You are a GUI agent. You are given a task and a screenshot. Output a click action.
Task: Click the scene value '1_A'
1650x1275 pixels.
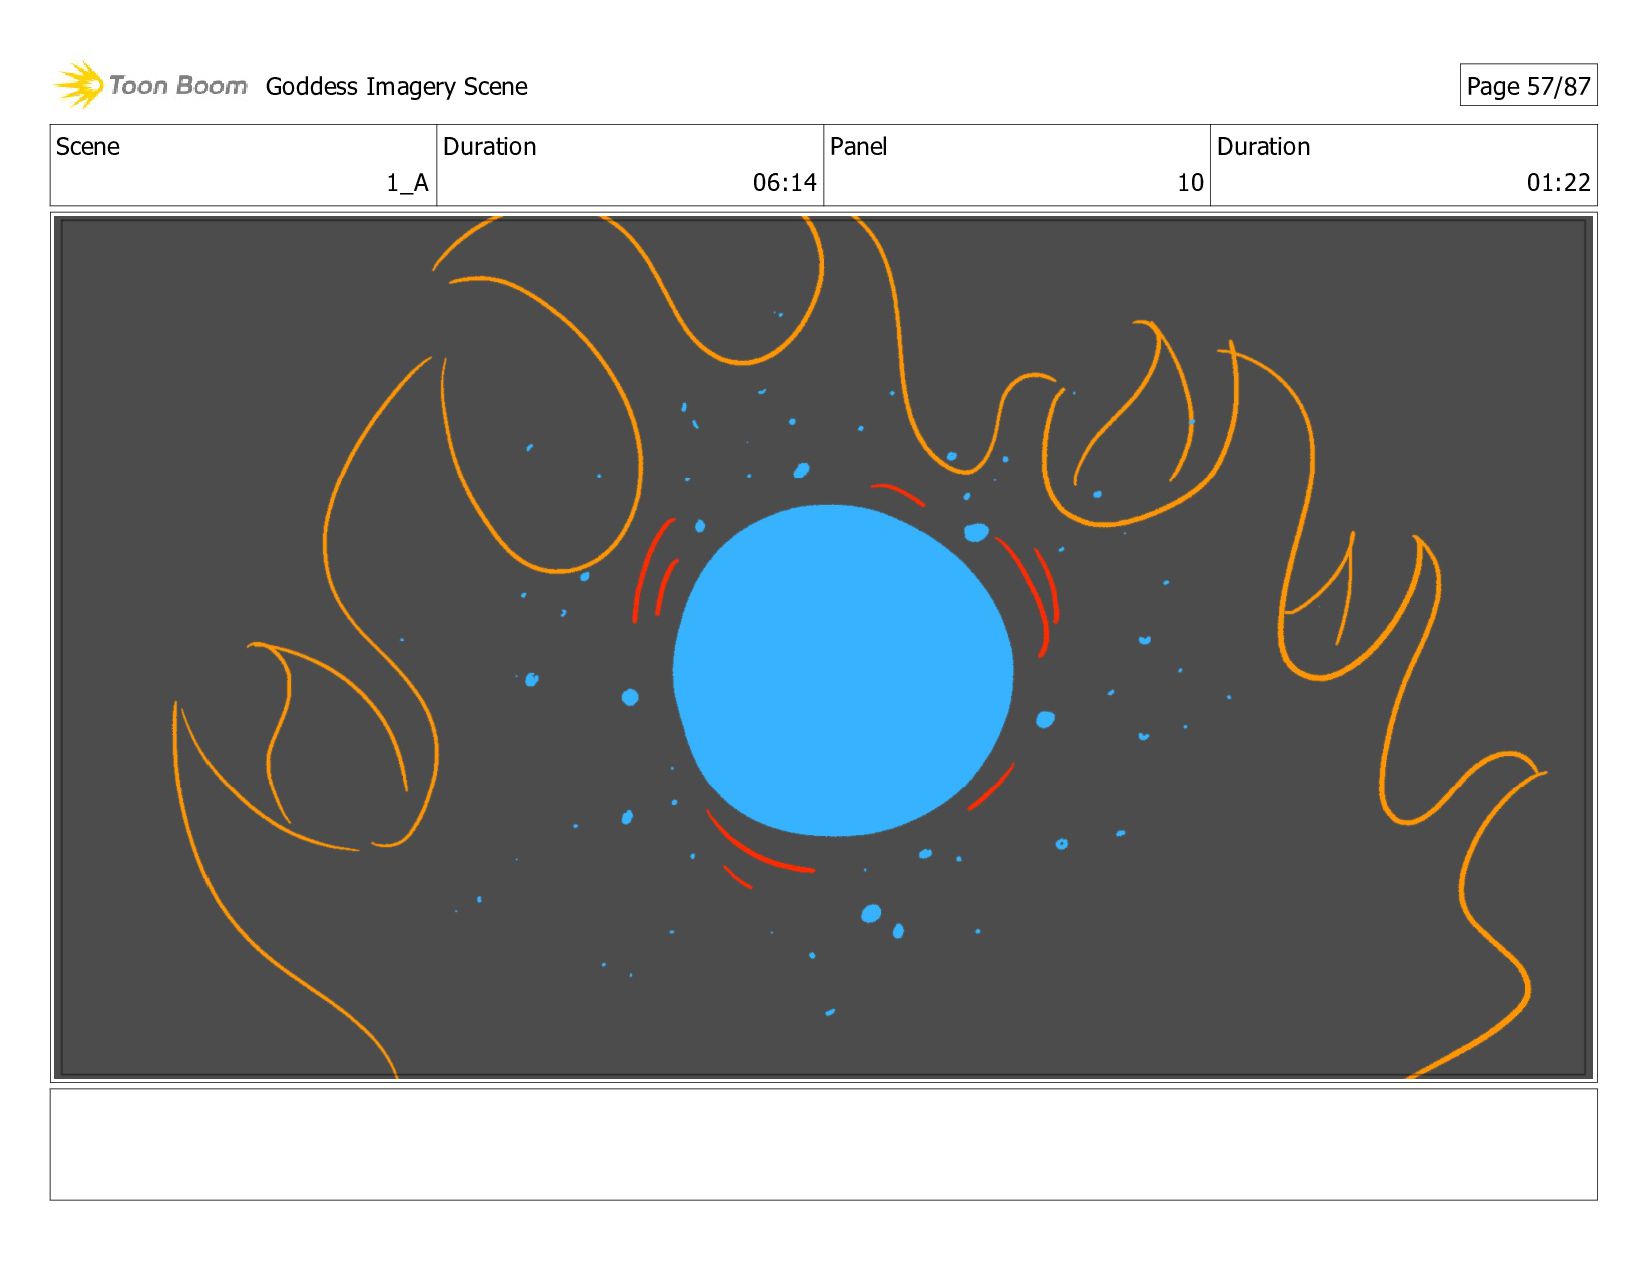(408, 183)
